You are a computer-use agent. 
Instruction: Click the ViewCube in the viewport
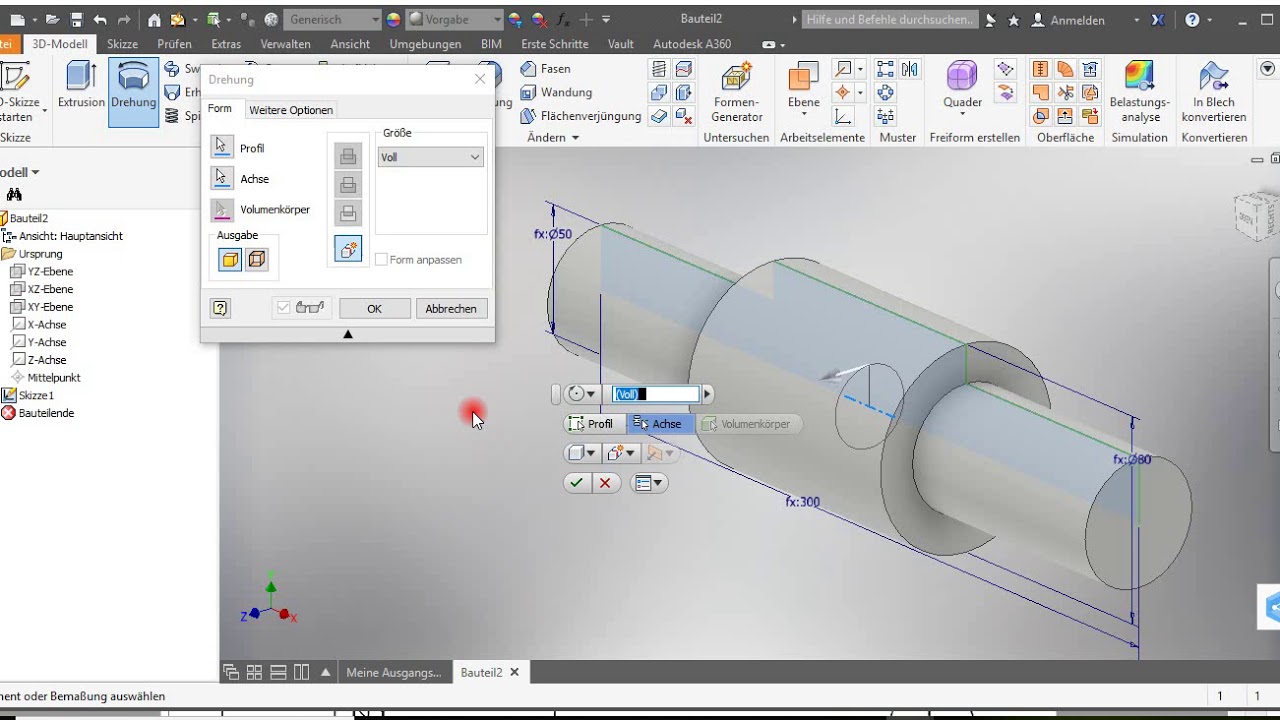coord(1256,215)
